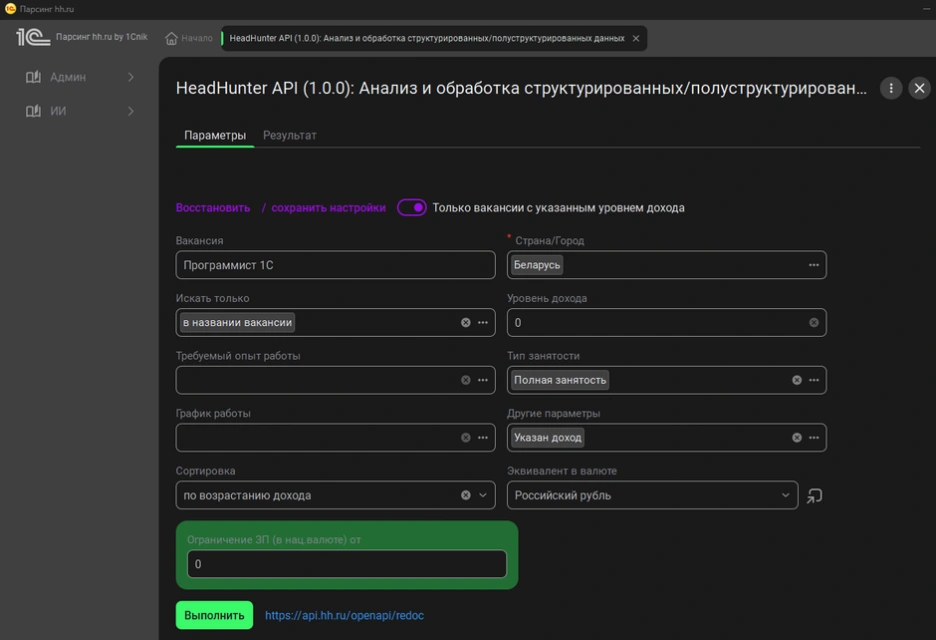This screenshot has width=936, height=640.
Task: Open selection list for Другие параметры
Action: click(x=814, y=438)
